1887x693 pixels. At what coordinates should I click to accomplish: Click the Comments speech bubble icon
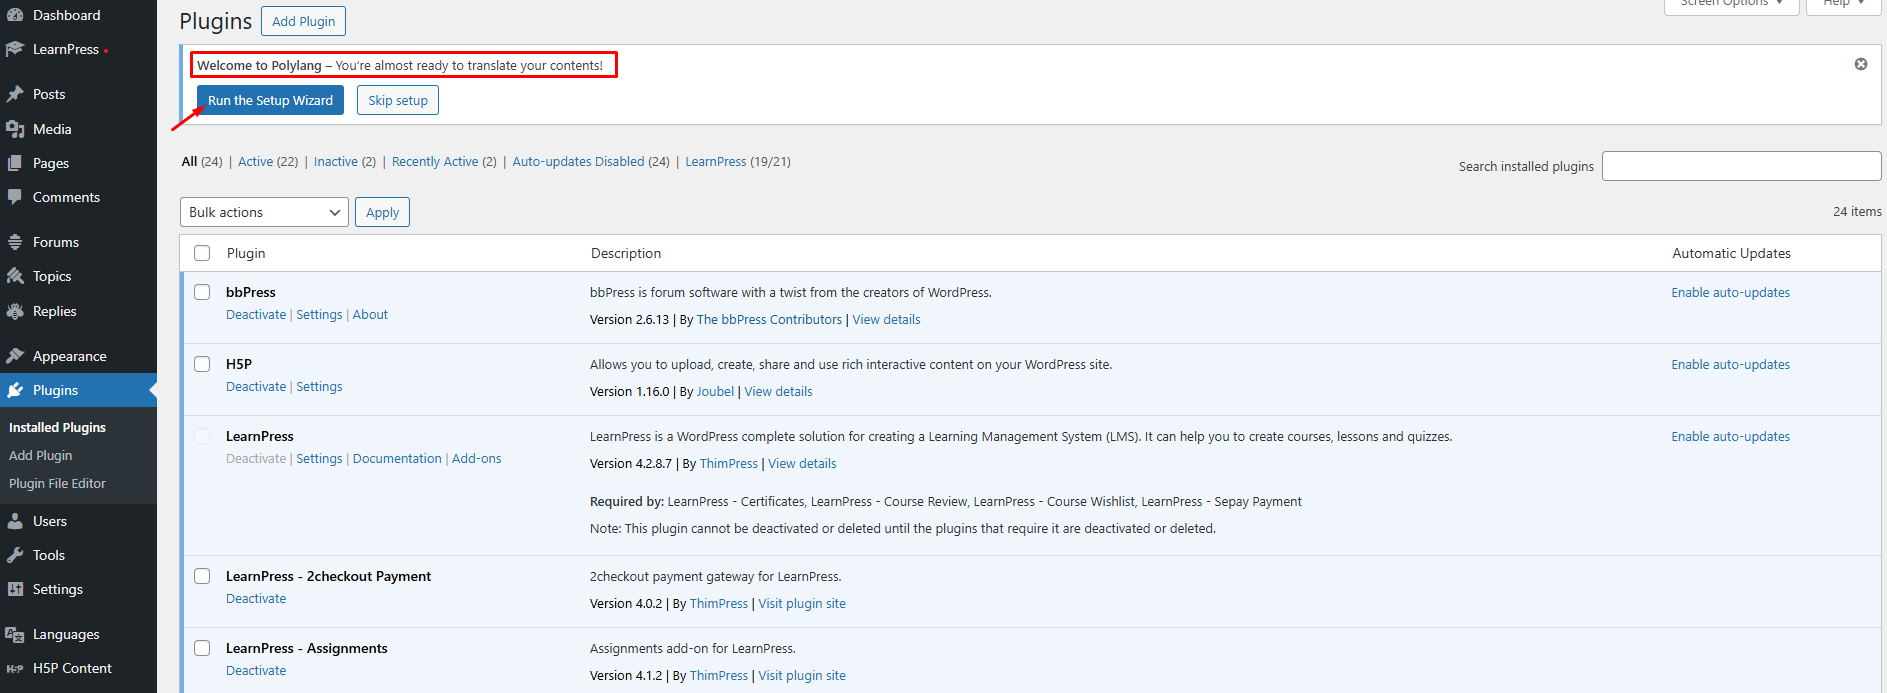[x=15, y=197]
